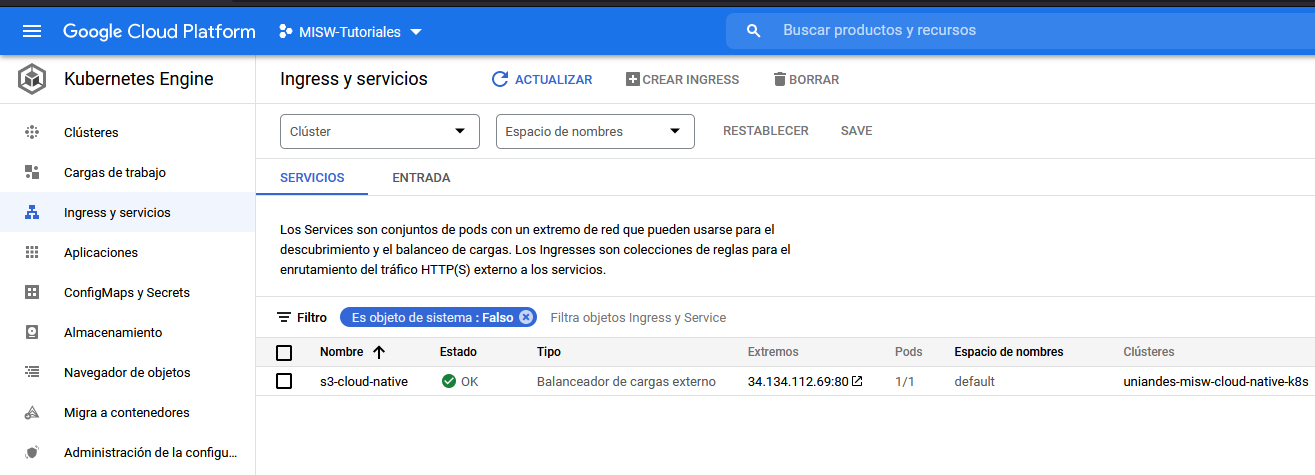Click the Navegador de objetos list icon
The image size is (1315, 475).
(x=32, y=372)
